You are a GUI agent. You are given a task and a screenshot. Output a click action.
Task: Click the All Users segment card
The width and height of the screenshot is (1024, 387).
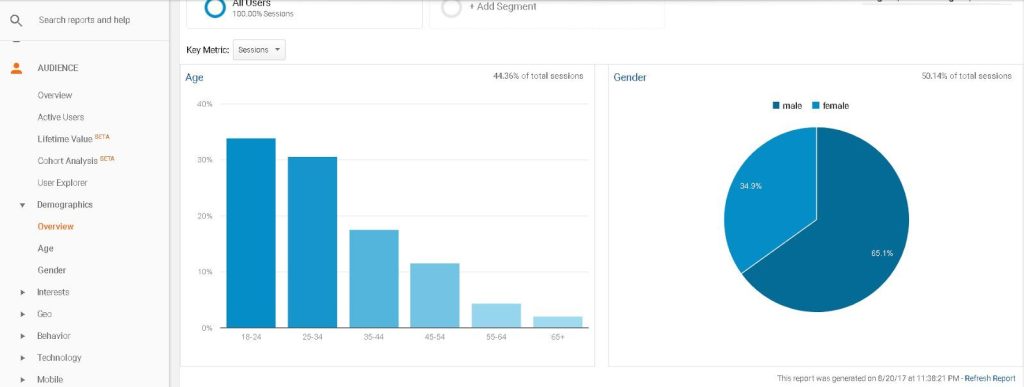304,13
